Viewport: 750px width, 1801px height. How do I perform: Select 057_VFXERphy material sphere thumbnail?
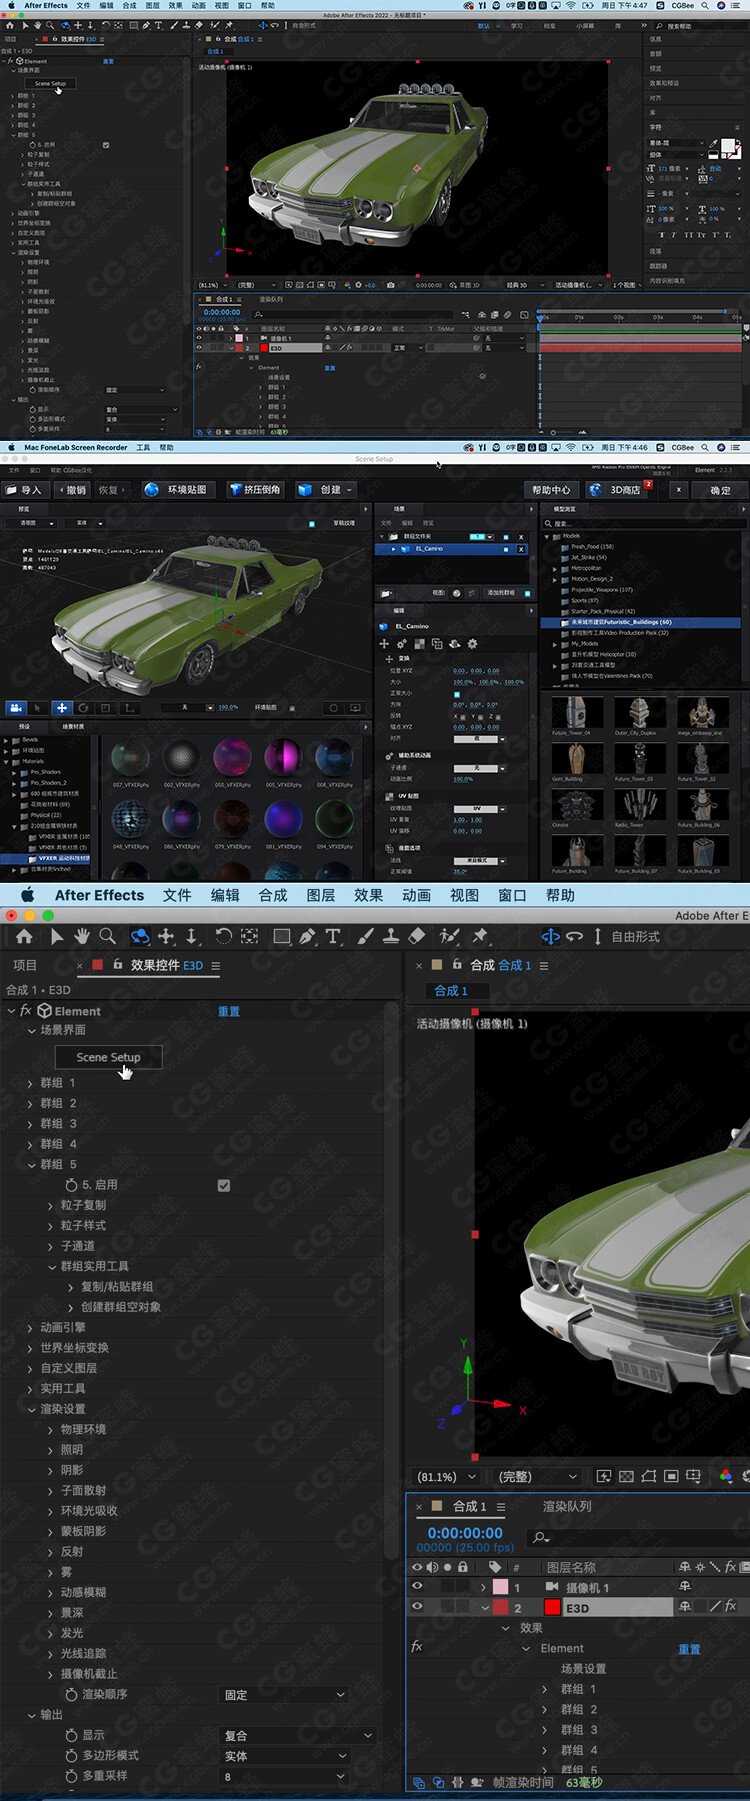click(130, 759)
